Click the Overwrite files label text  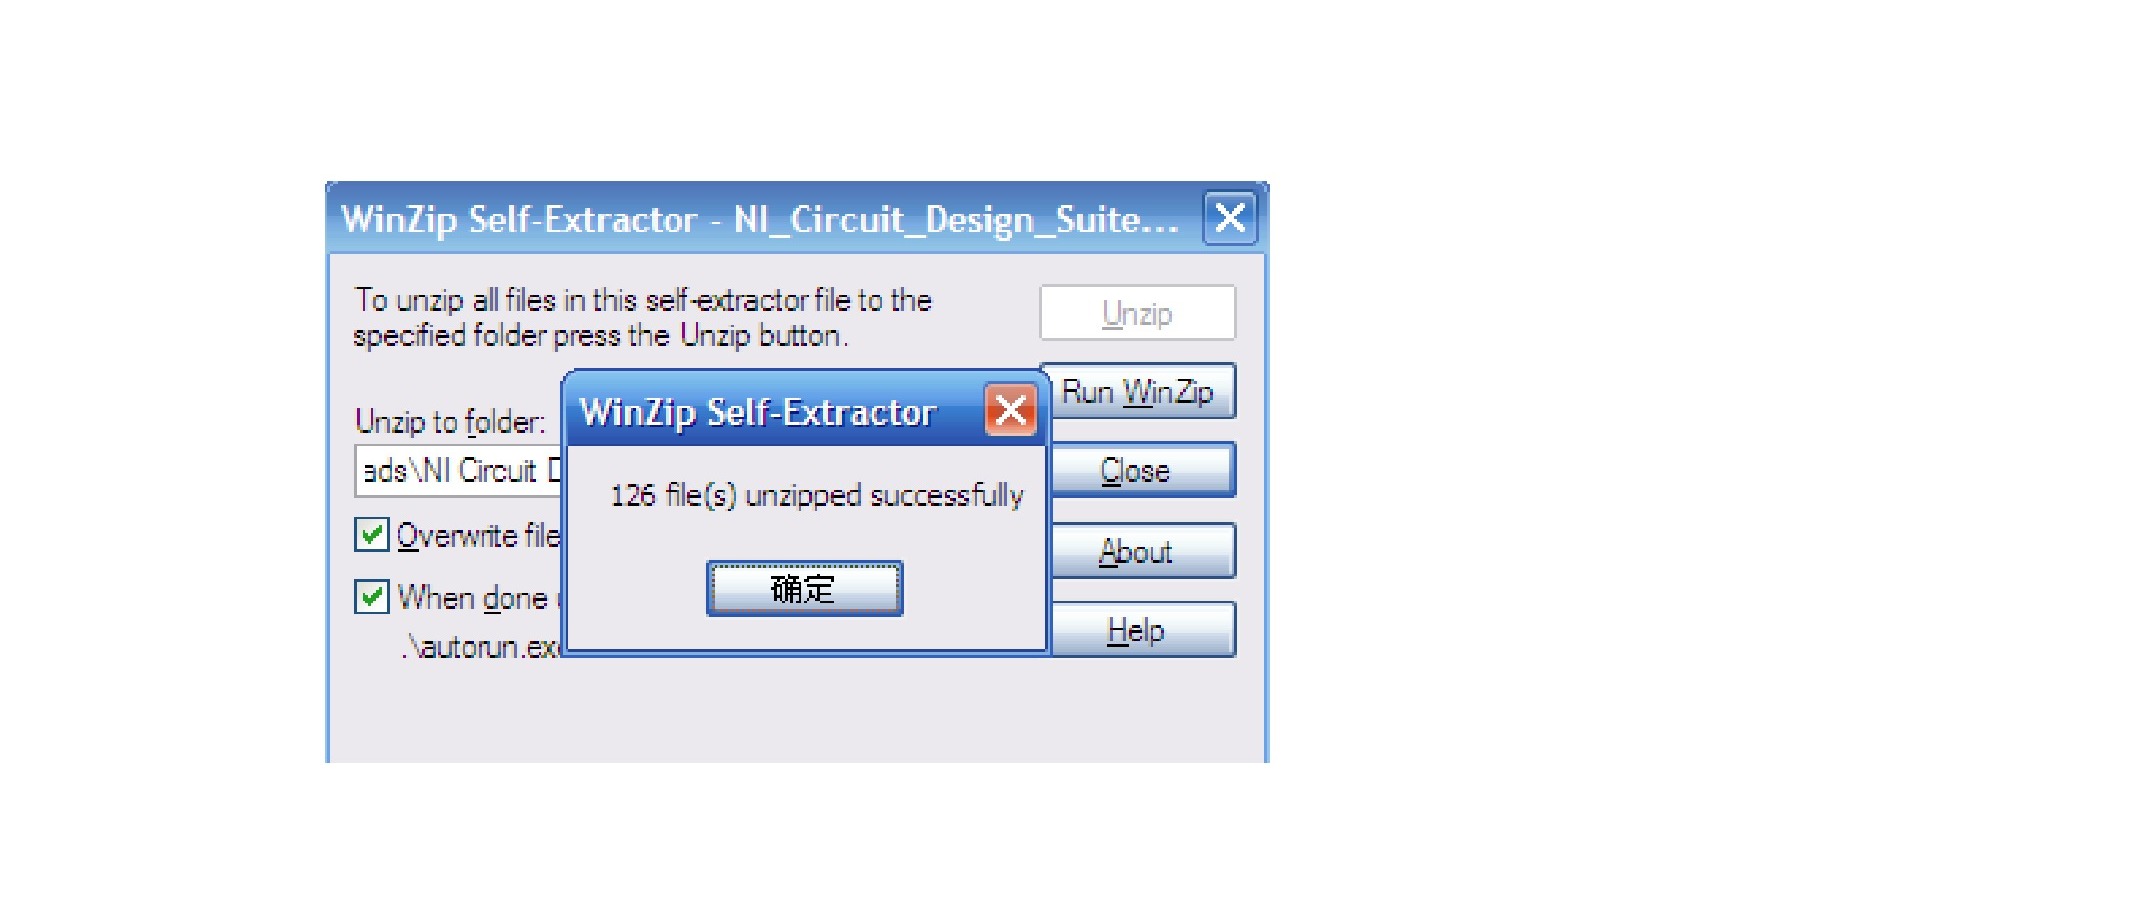pos(479,536)
